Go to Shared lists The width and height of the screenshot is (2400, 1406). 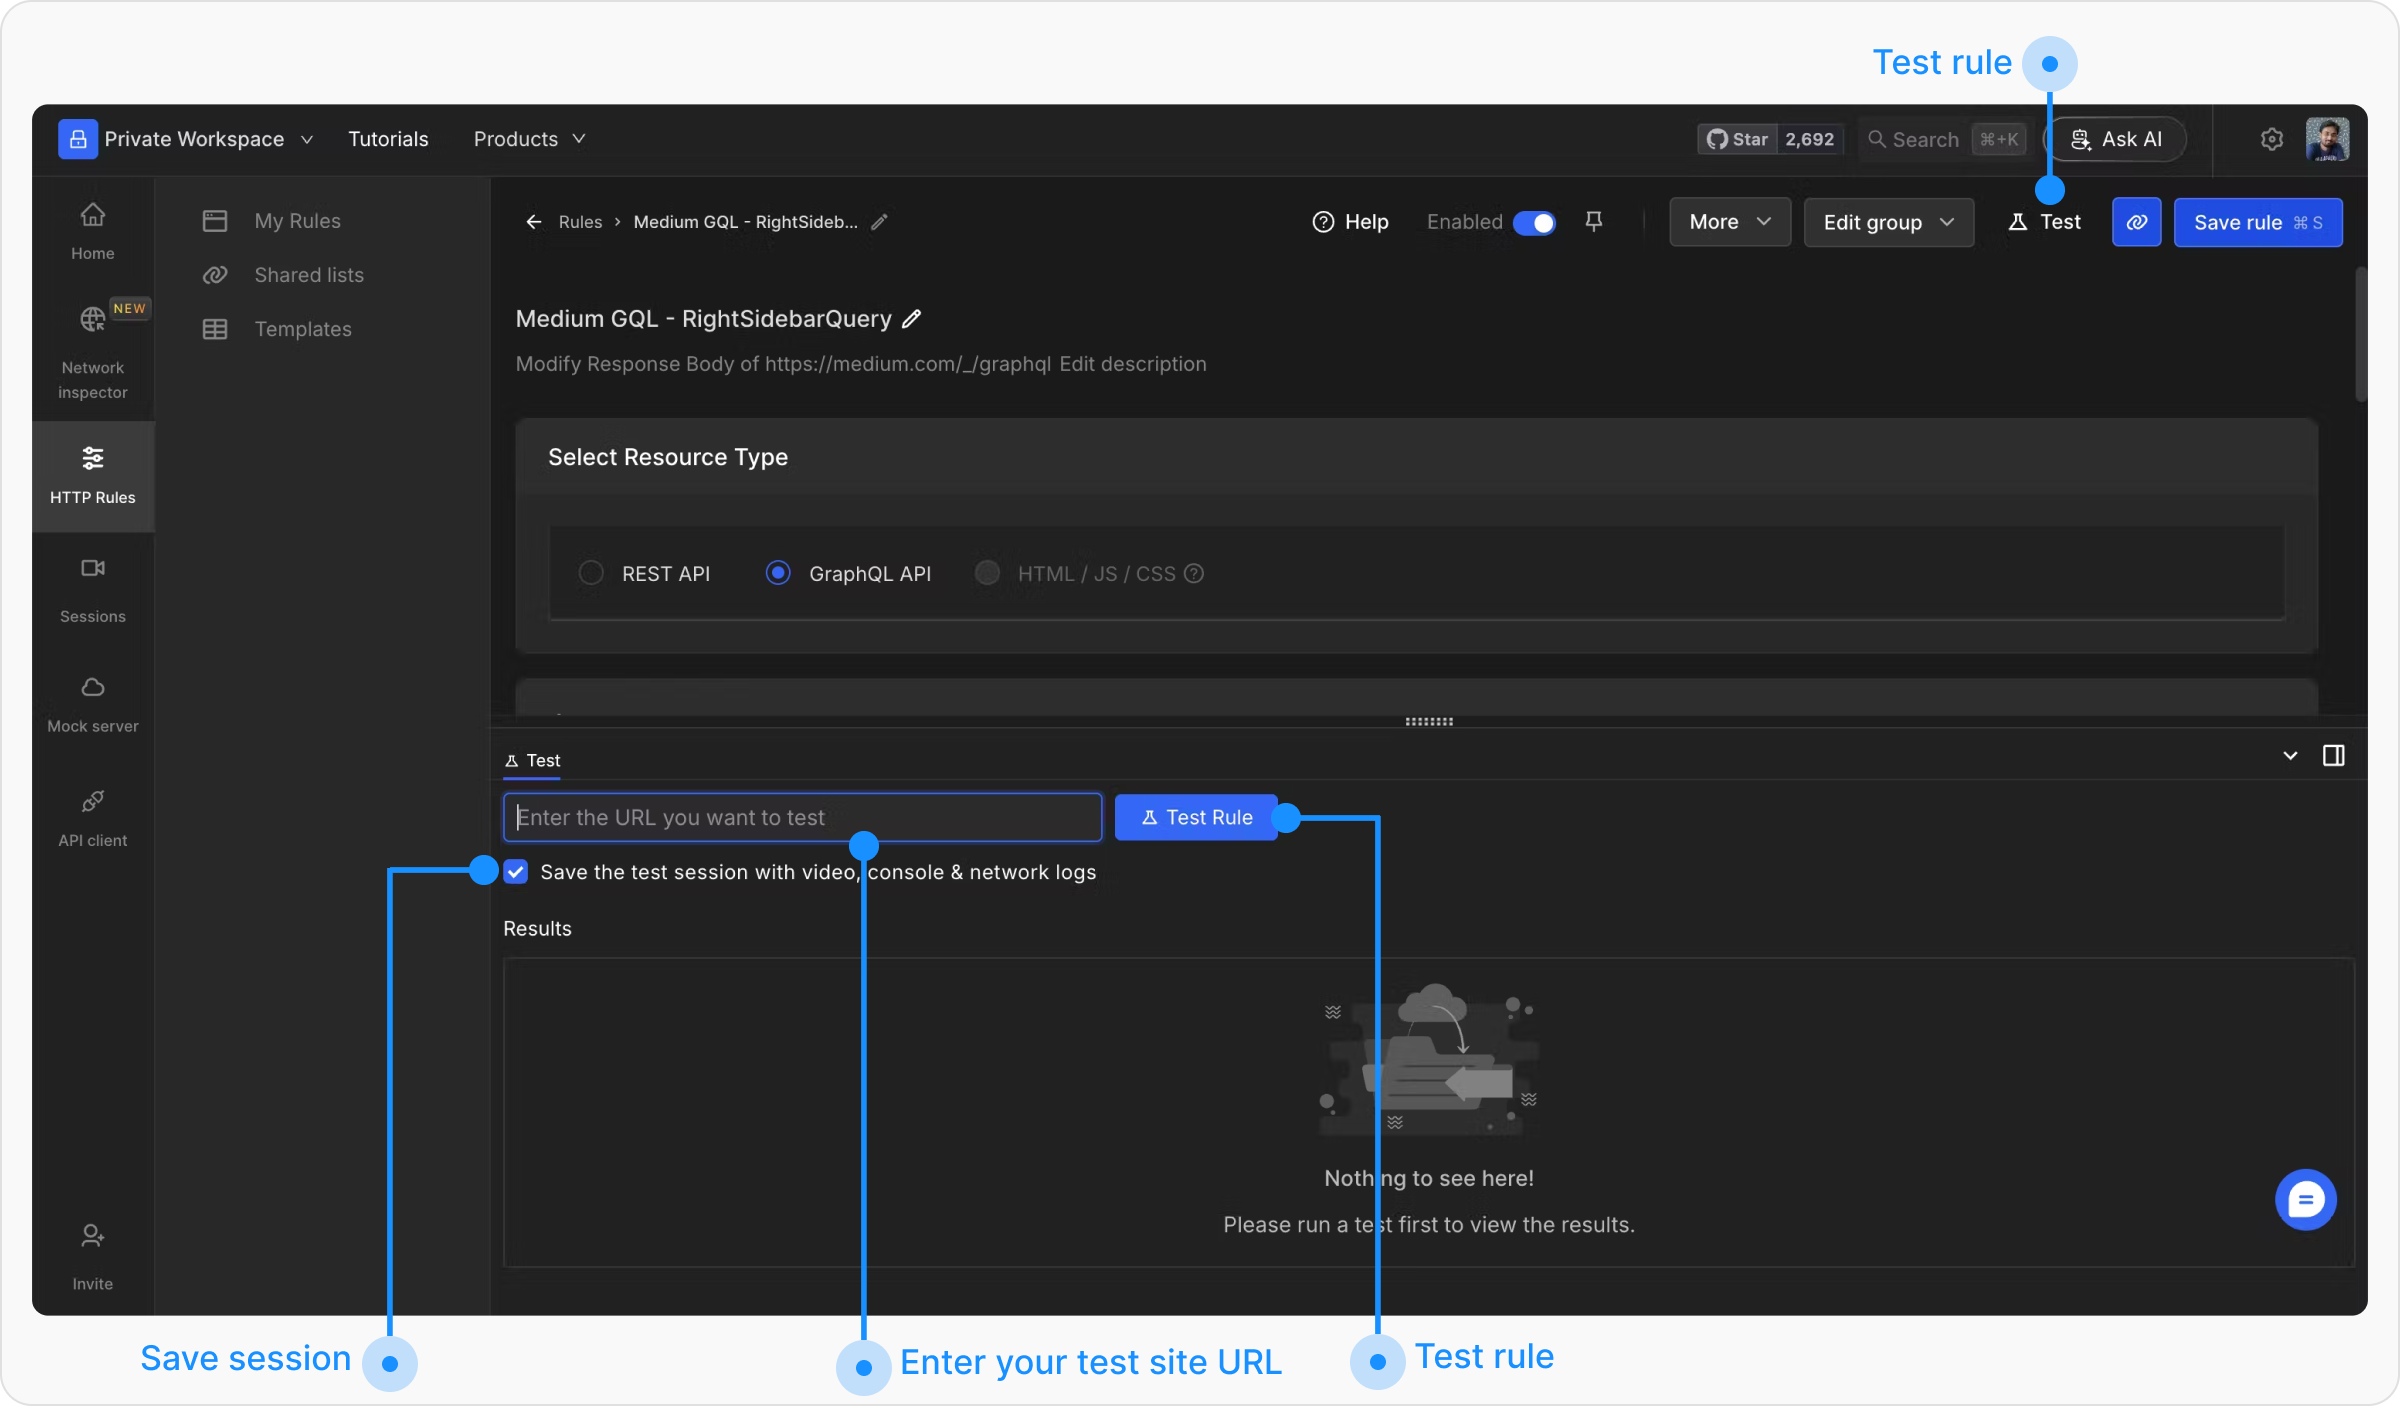pos(308,275)
